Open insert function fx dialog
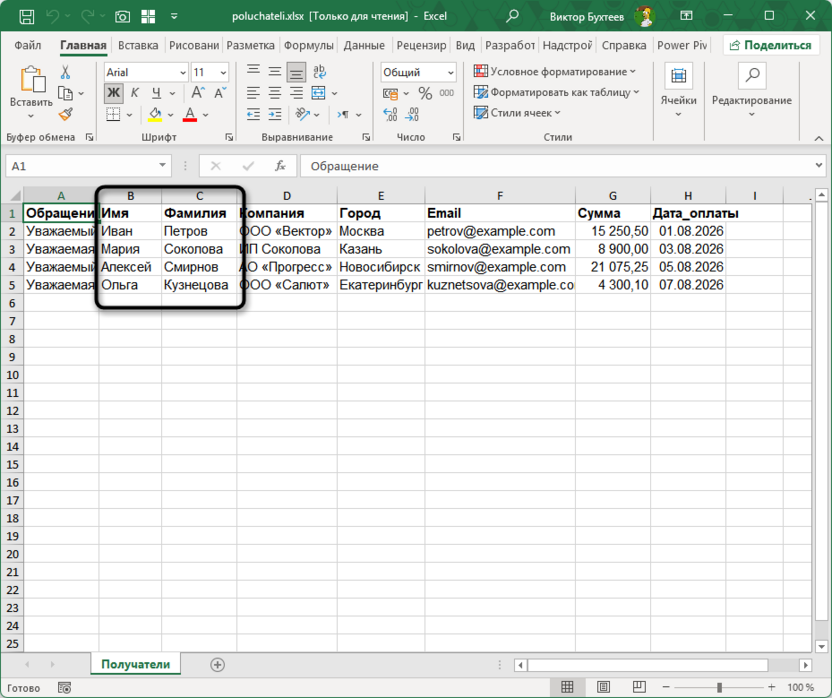Viewport: 832px width, 698px height. [280, 166]
